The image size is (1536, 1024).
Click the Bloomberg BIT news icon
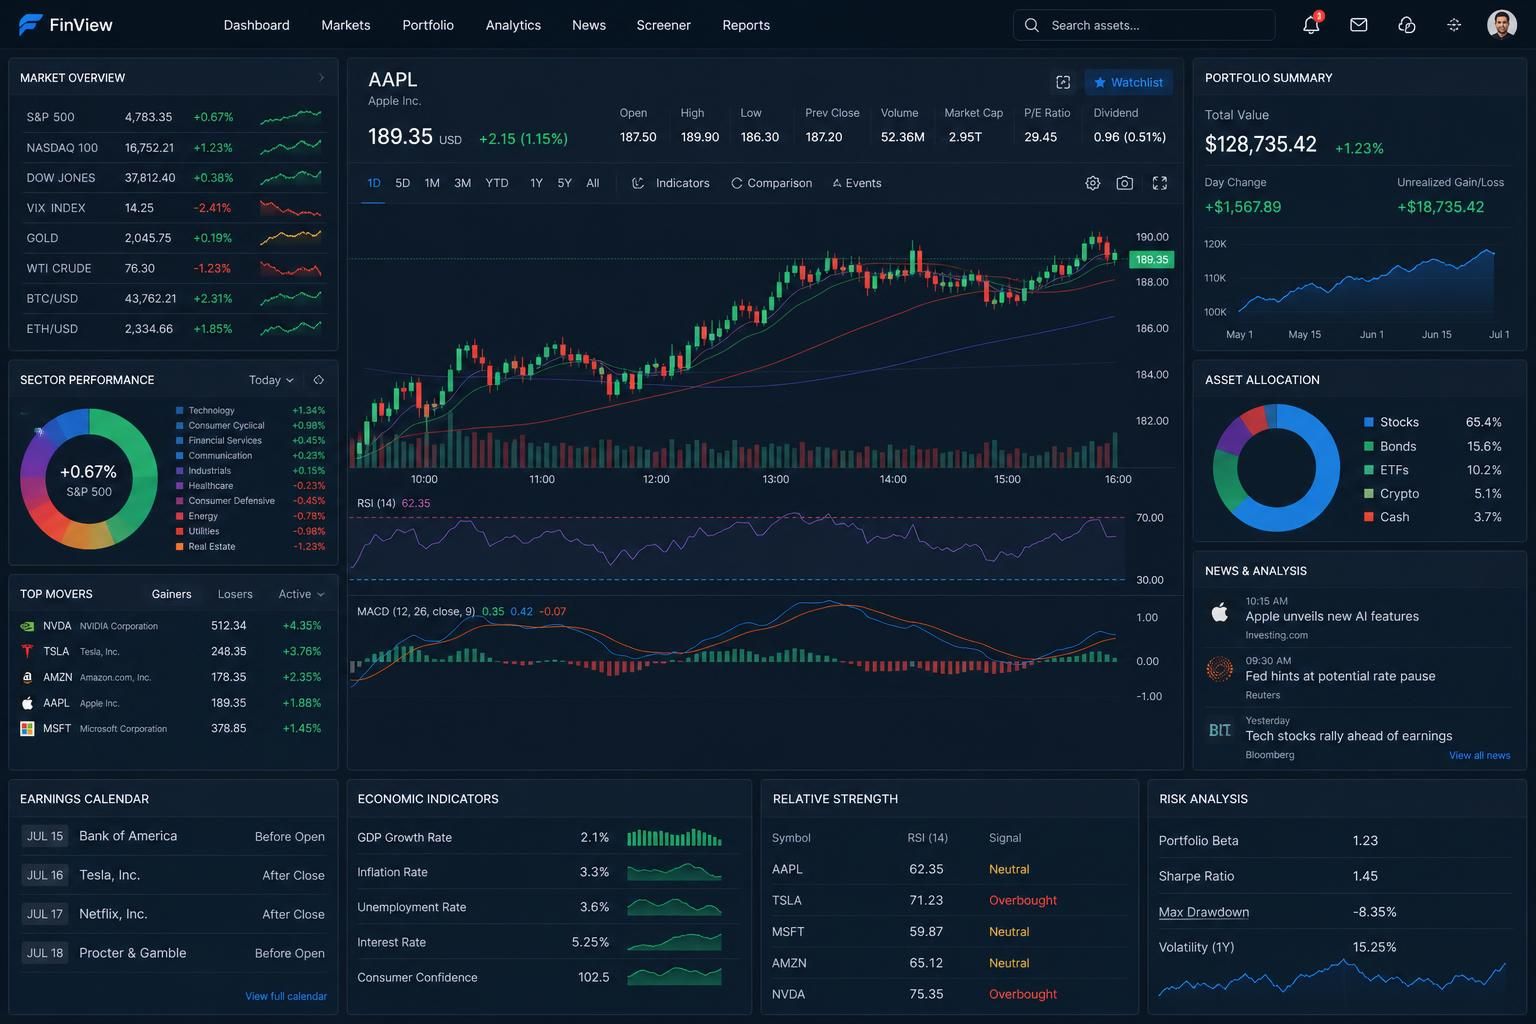point(1219,730)
